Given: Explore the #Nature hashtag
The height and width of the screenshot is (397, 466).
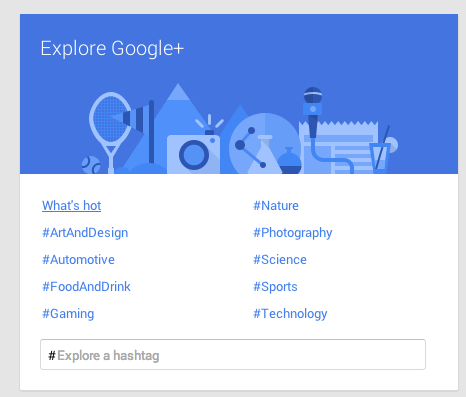Looking at the screenshot, I should [276, 205].
